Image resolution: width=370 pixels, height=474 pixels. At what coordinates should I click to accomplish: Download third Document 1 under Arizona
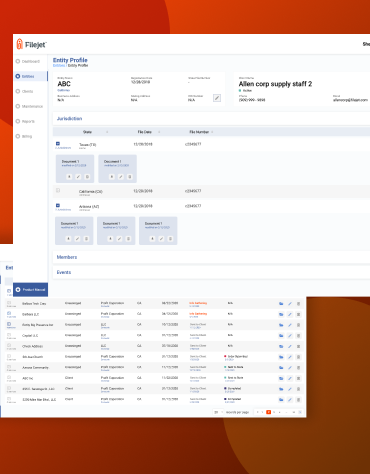point(152,239)
